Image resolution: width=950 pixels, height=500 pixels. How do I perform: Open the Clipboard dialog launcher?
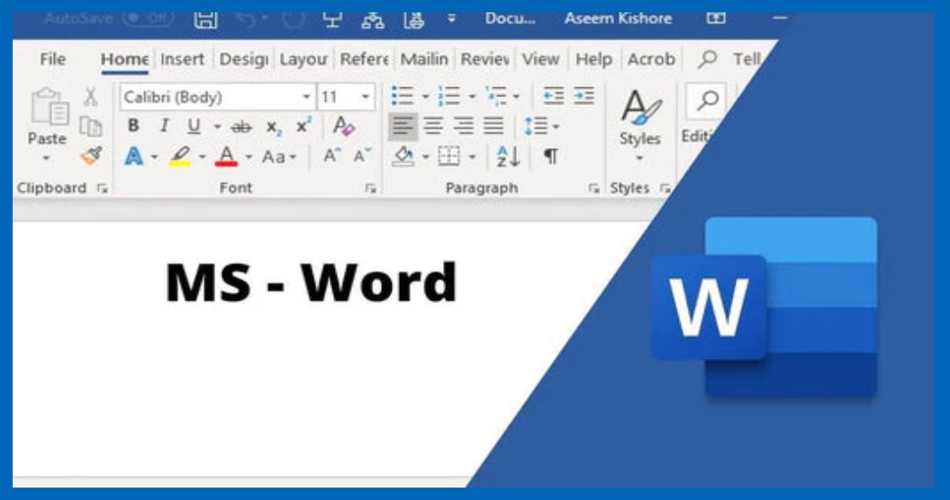click(x=102, y=188)
